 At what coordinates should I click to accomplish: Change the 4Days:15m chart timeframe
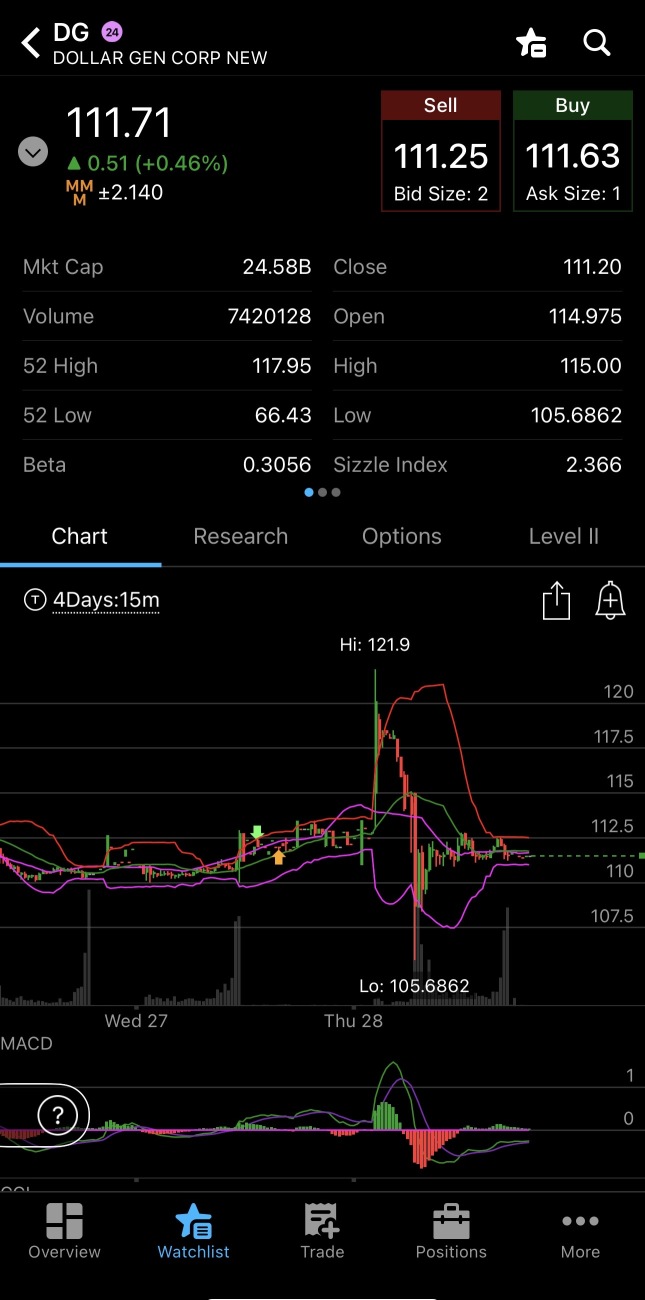[105, 600]
